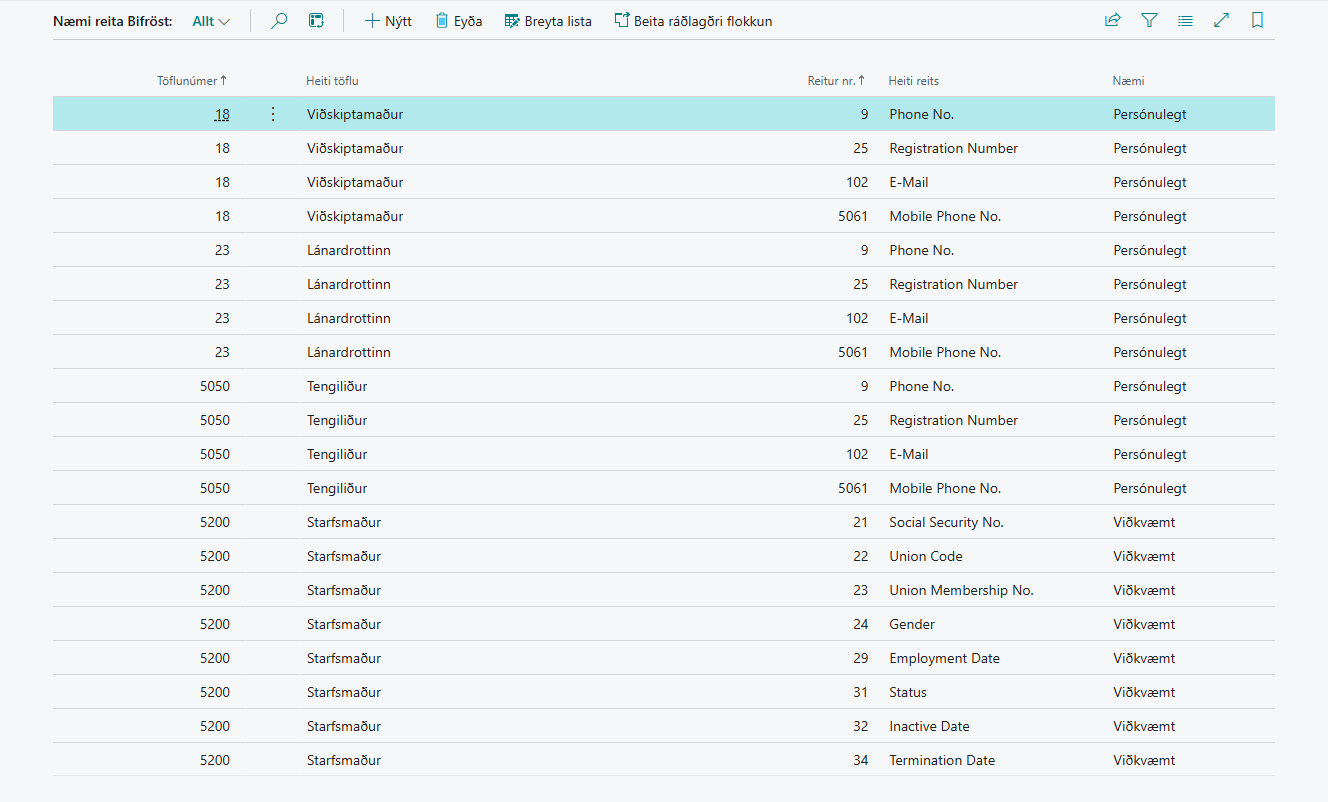
Task: Click field number 5061 in Lánardrottinn row
Action: (x=853, y=352)
